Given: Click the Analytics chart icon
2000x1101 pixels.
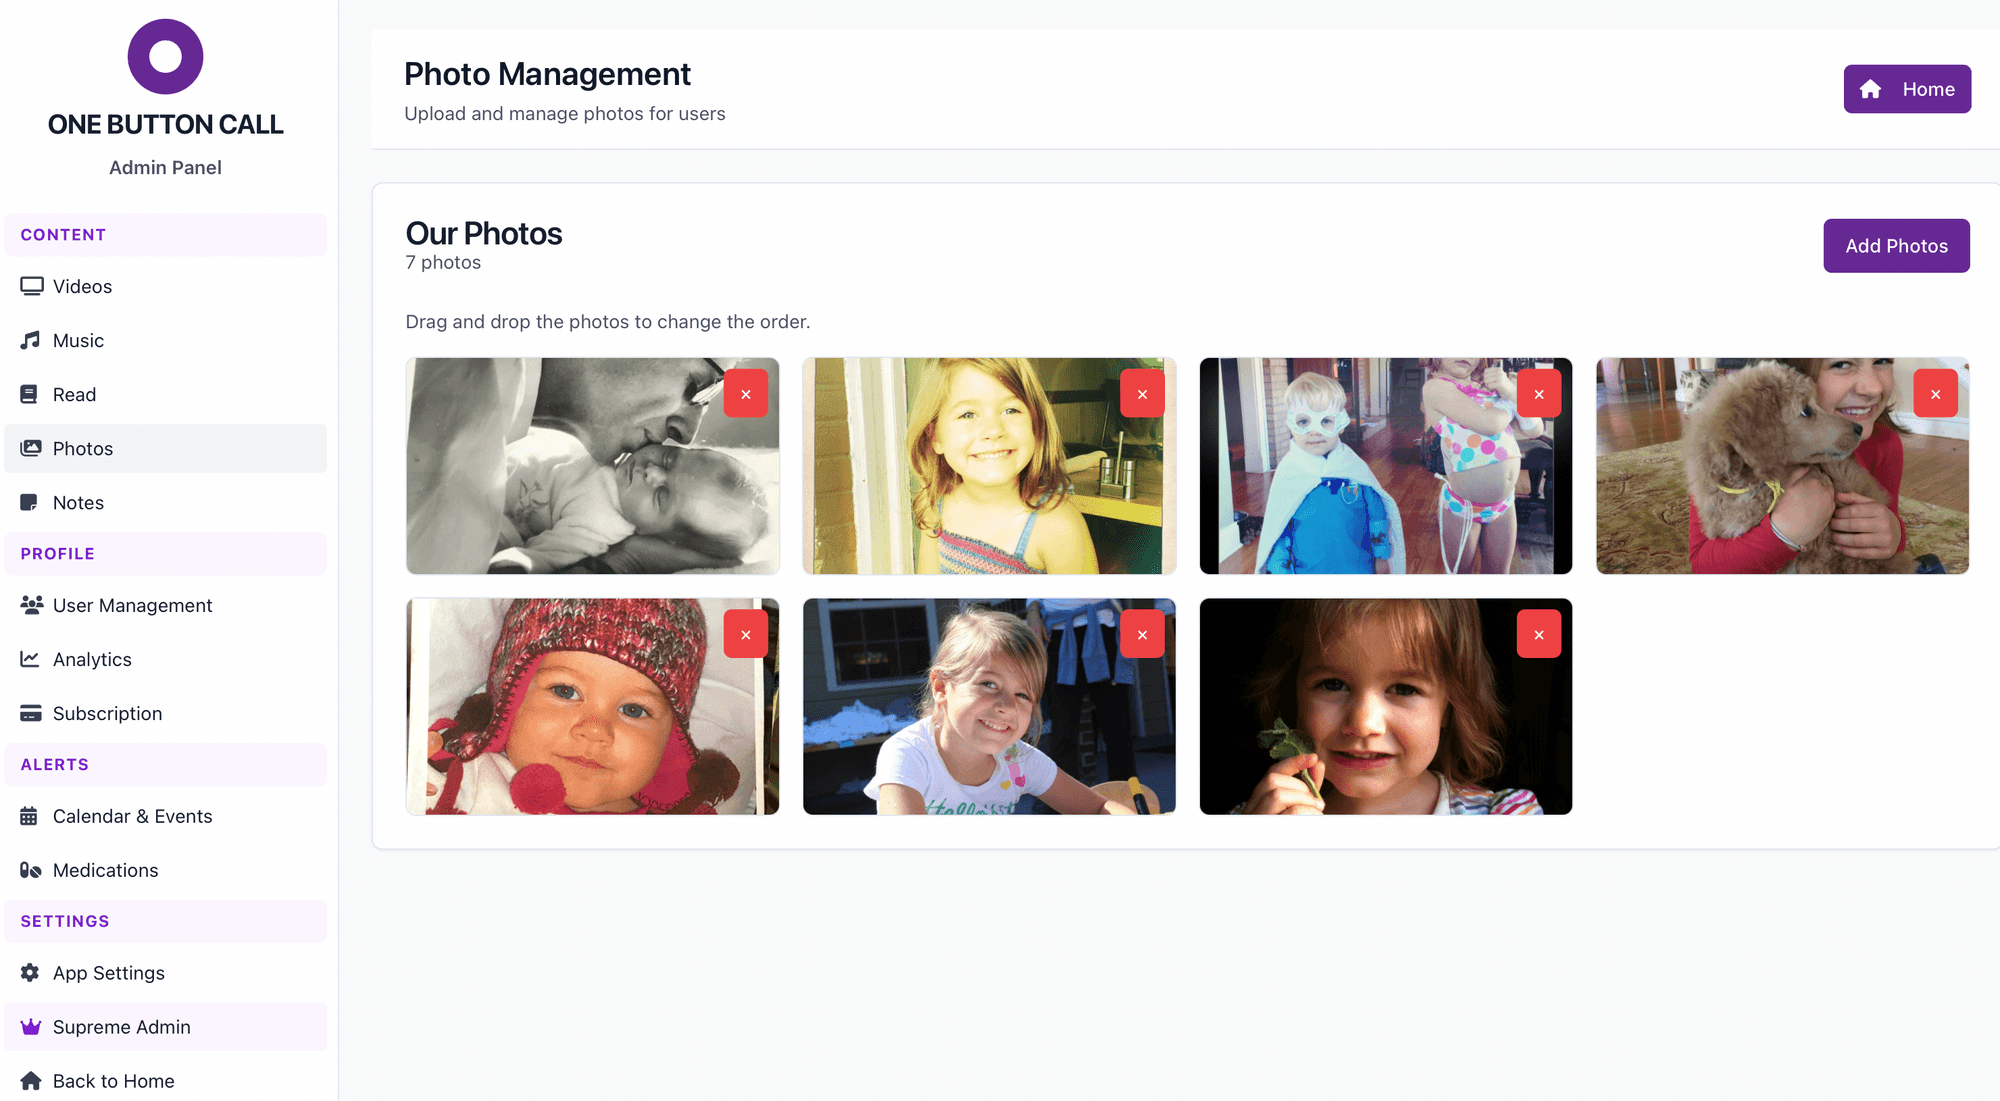Looking at the screenshot, I should [x=30, y=659].
